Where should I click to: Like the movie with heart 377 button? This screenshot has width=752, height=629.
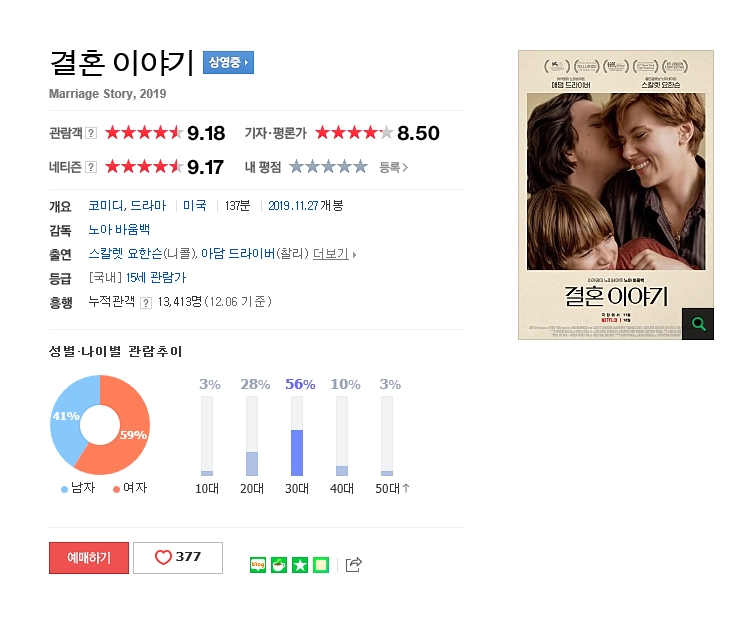pos(178,558)
